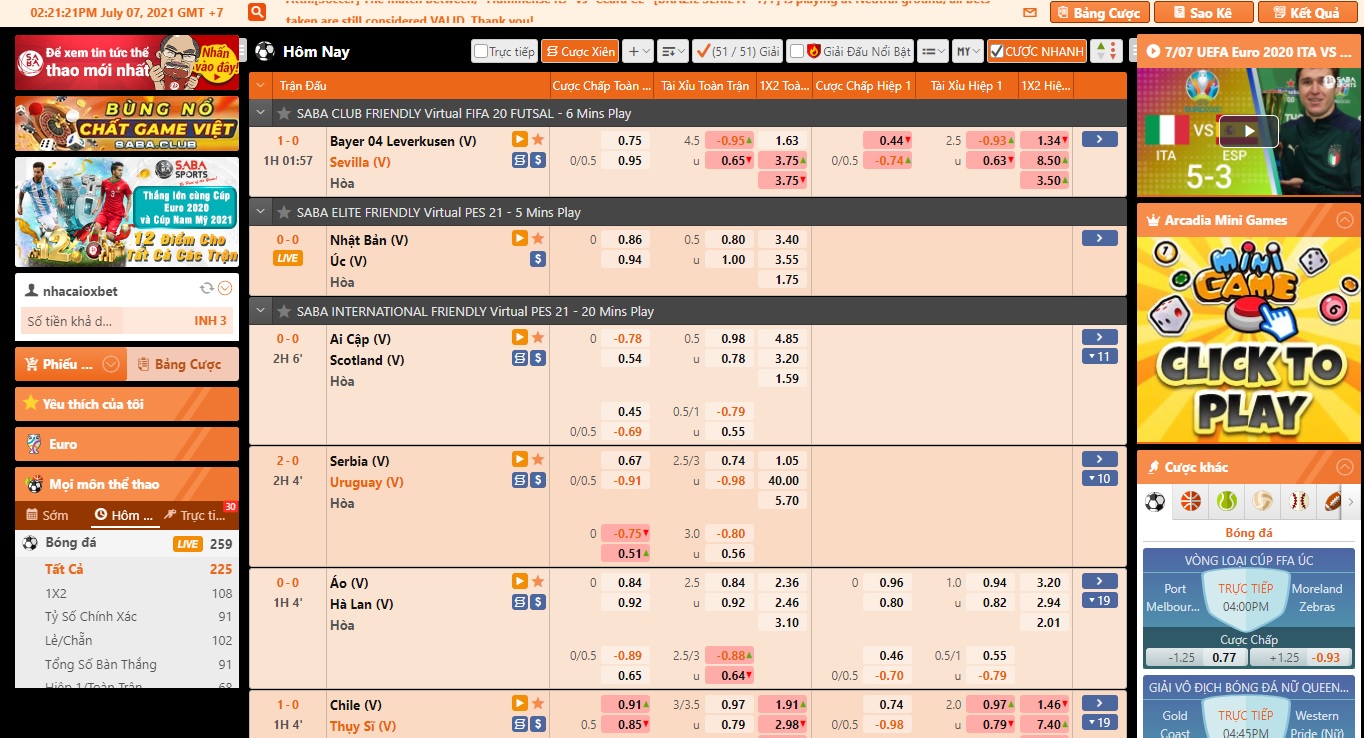Collapse the SABA ELITE FRIENDLY league section

[262, 212]
